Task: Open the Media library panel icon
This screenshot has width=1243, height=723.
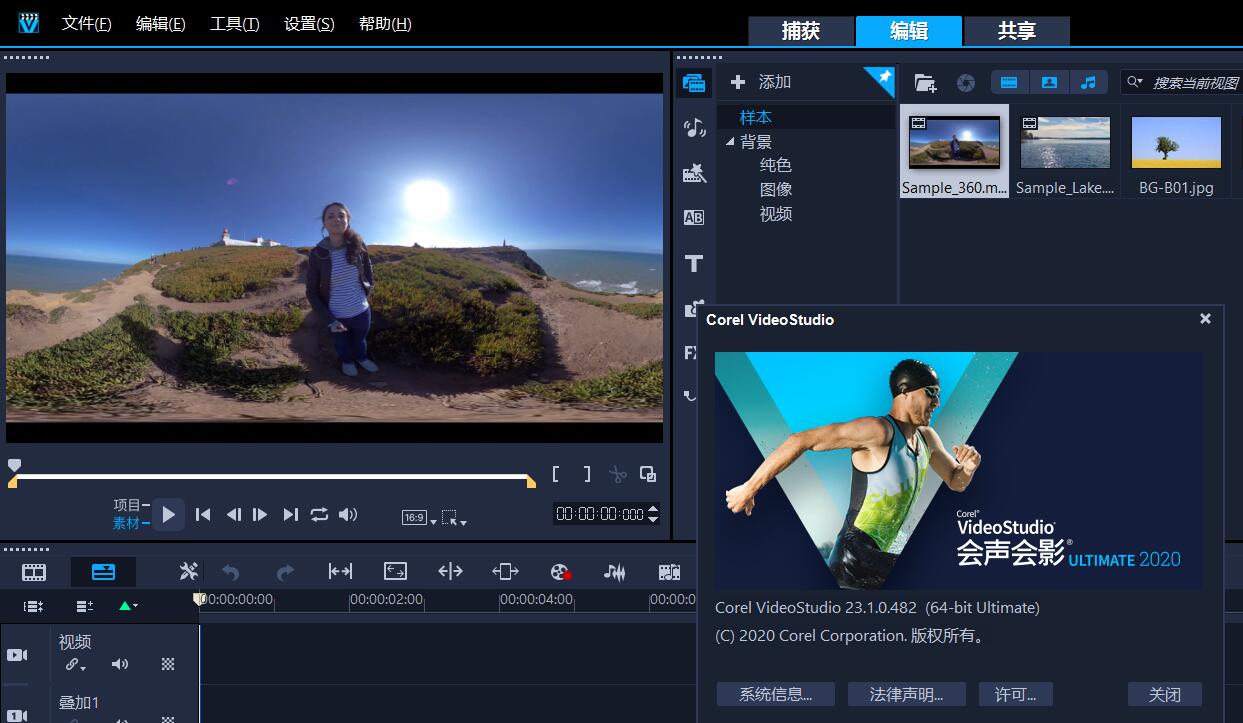Action: pyautogui.click(x=694, y=83)
